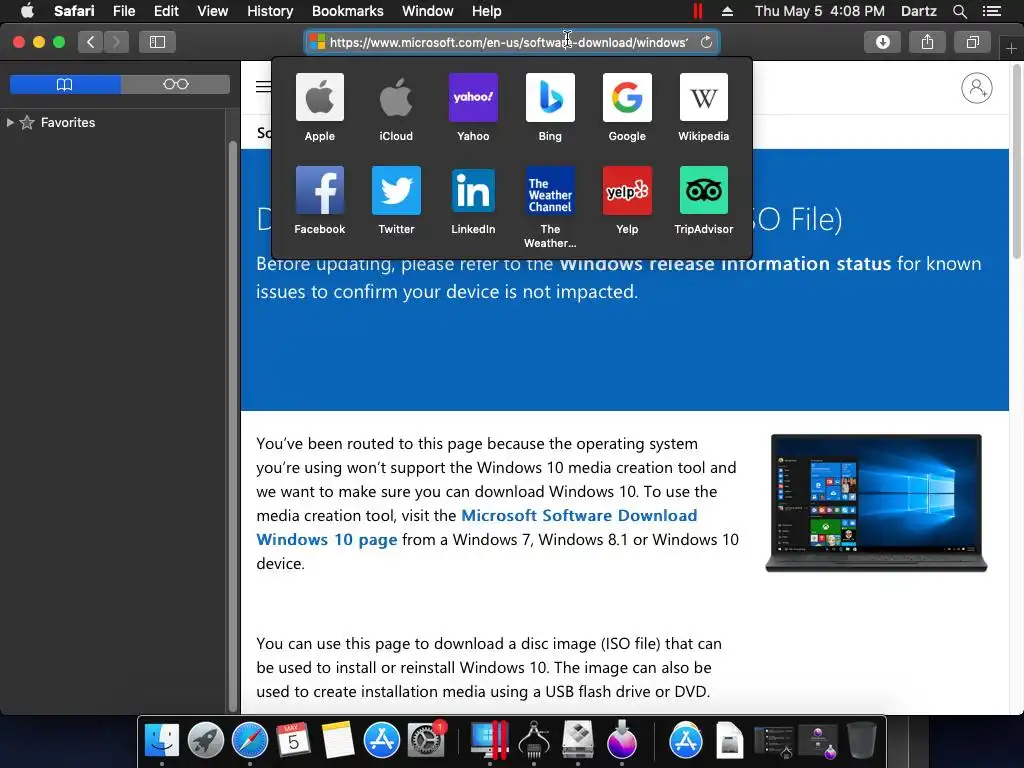The image size is (1024, 768).
Task: Follow the Windows 10 page link
Action: [x=327, y=539]
